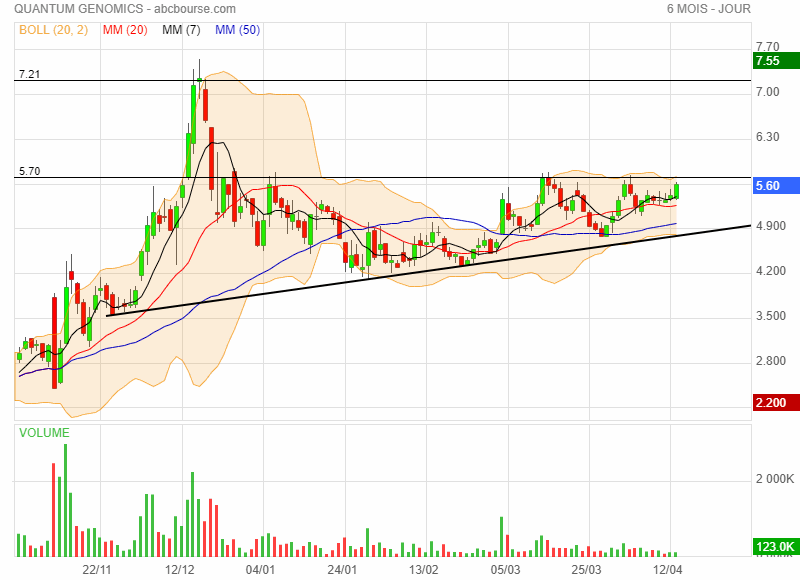
Task: Click the blue 5.60 current price tag
Action: [x=777, y=186]
